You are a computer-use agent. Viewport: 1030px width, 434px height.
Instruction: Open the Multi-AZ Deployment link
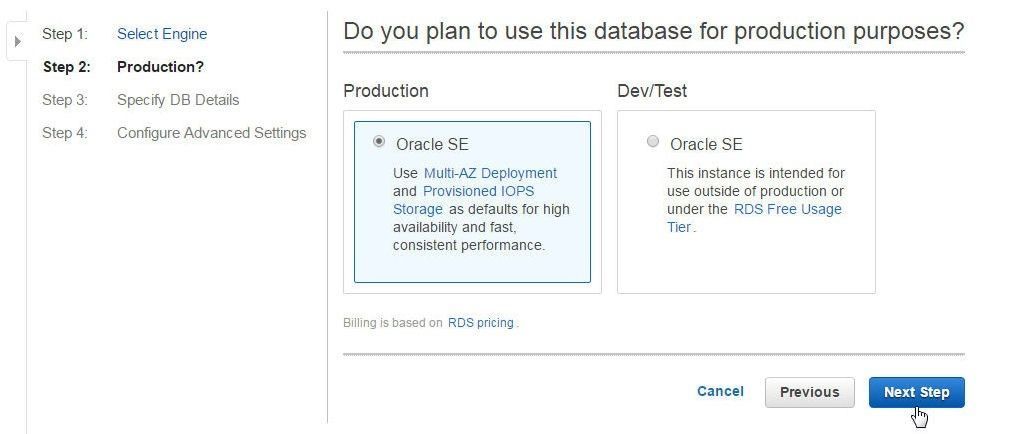[490, 173]
